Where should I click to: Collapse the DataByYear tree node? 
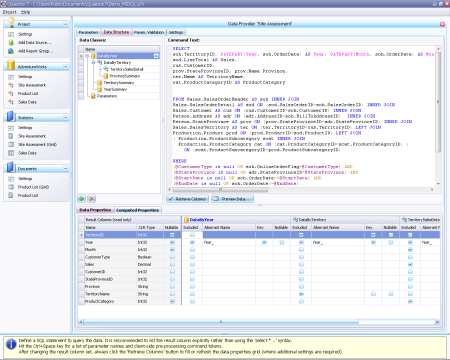pos(87,56)
